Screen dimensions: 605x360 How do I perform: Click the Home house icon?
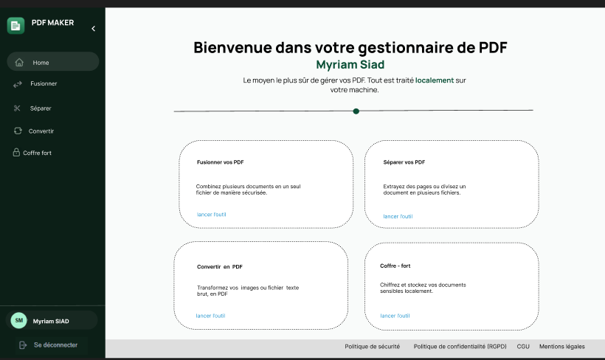pyautogui.click(x=19, y=62)
